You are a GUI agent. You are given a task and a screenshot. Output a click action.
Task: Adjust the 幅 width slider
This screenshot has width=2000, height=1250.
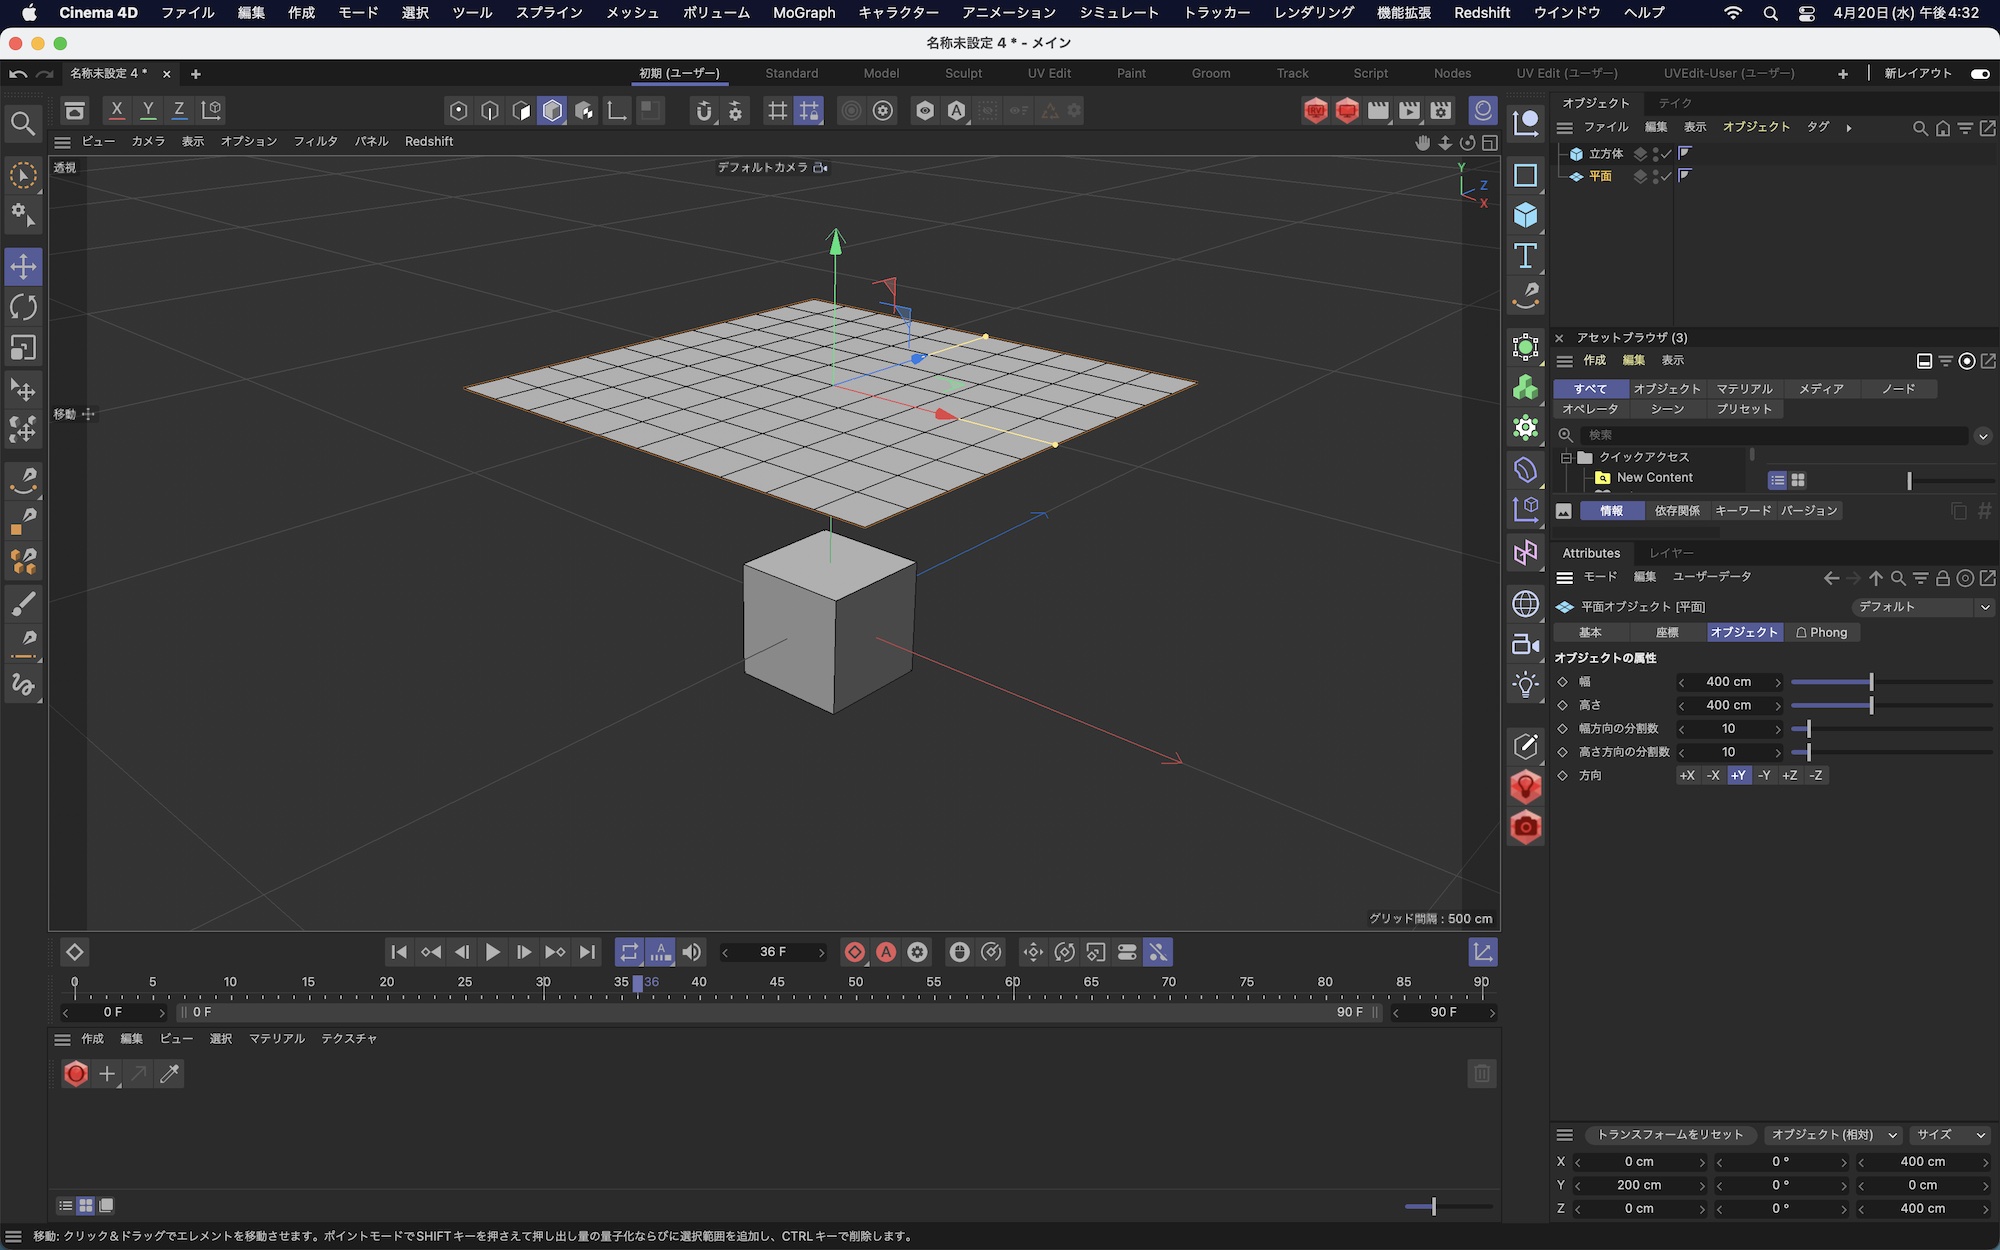coord(1871,682)
